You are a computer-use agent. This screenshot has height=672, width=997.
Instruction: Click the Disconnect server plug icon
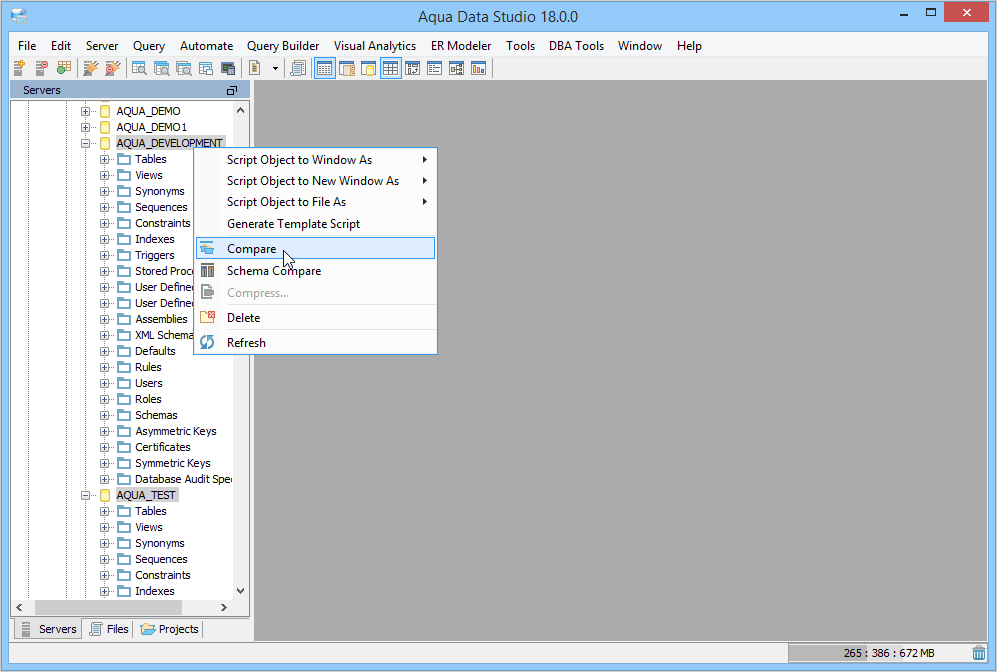point(113,68)
